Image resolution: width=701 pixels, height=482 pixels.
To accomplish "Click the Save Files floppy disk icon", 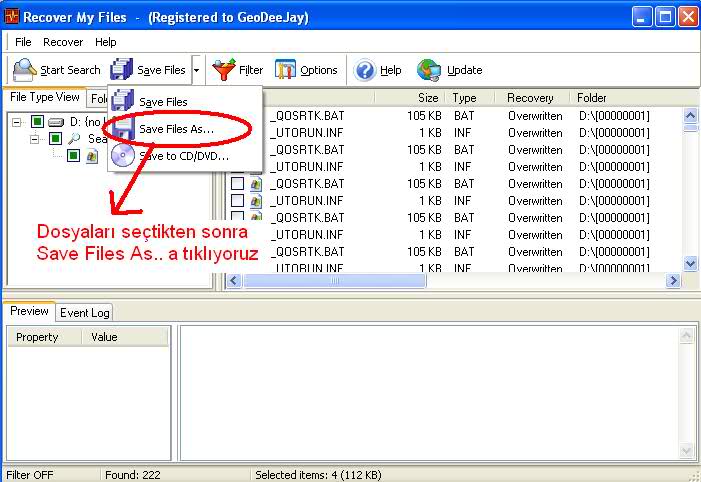I will click(121, 70).
